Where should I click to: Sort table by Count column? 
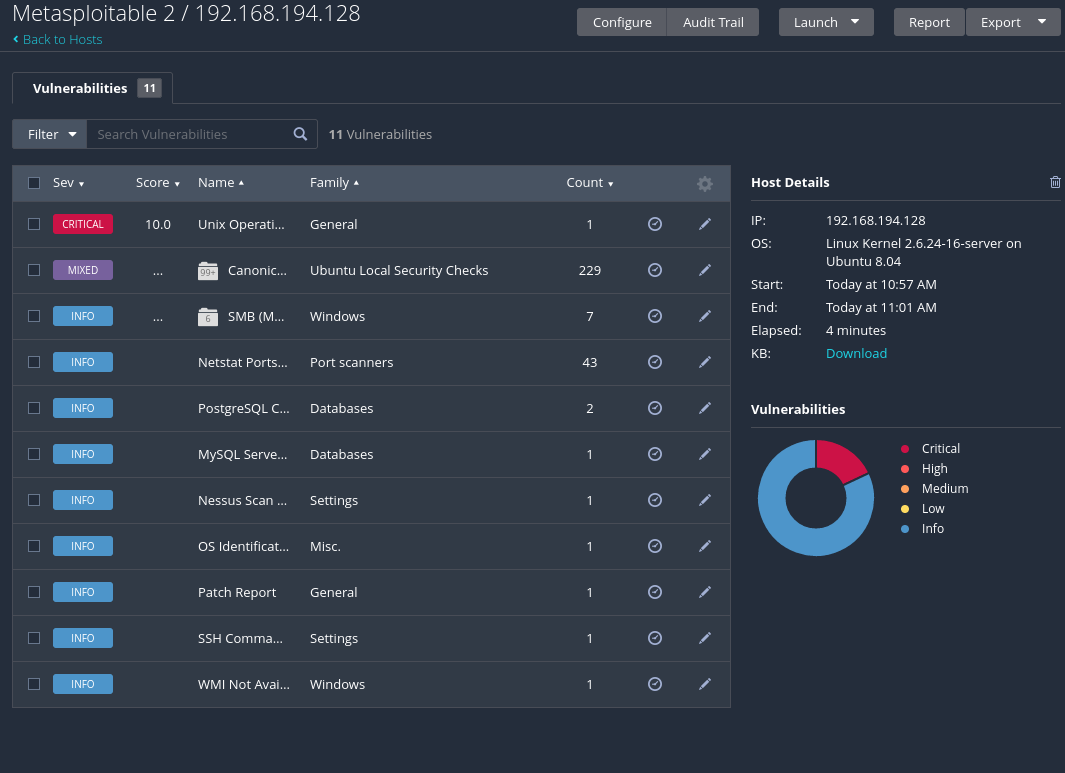pos(590,183)
